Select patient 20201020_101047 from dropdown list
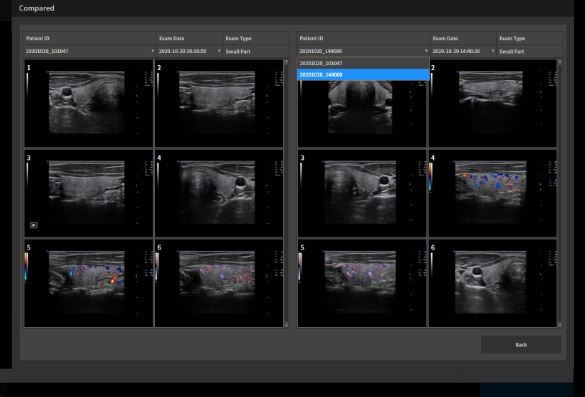 coord(363,63)
